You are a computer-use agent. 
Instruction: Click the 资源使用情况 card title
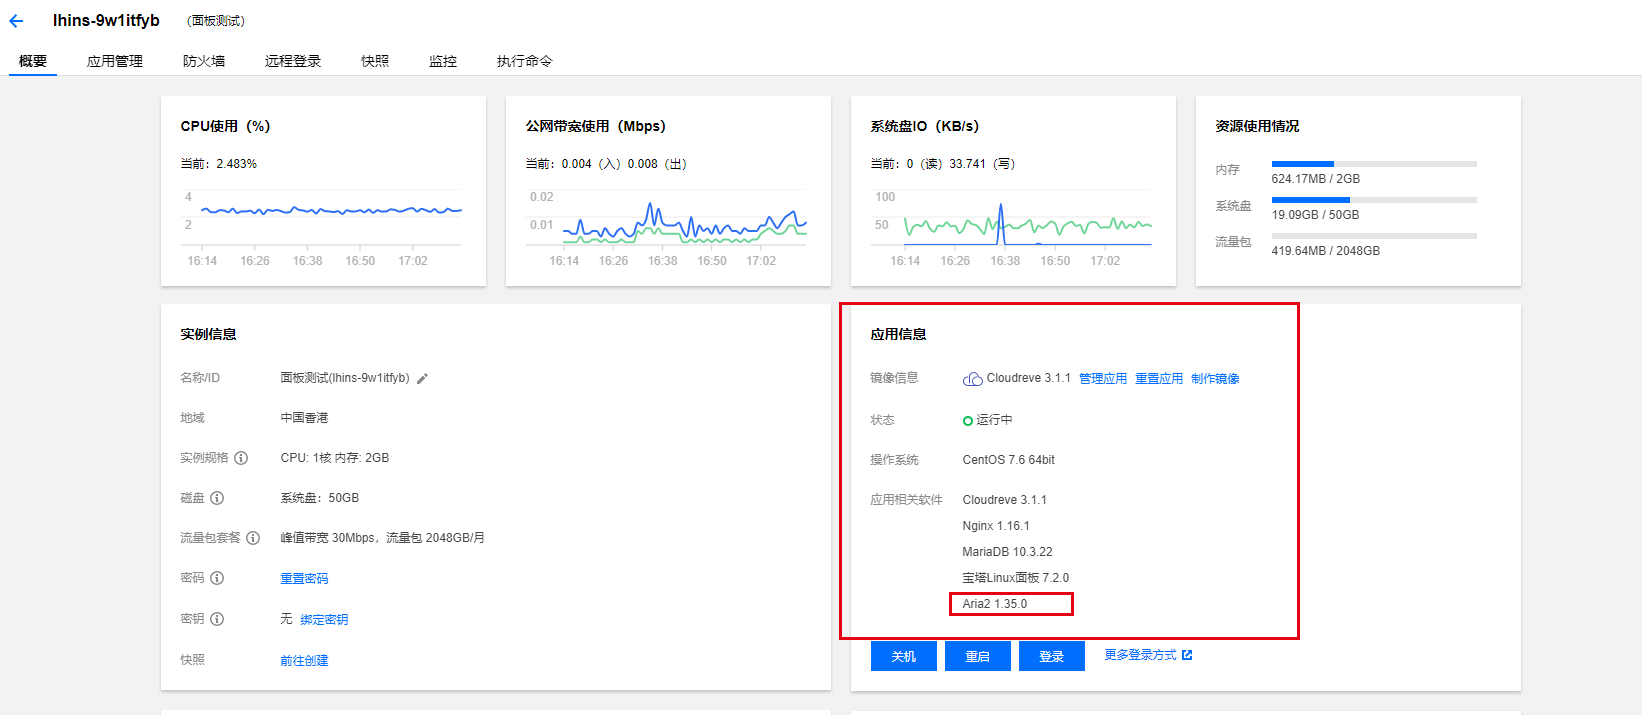click(x=1257, y=126)
